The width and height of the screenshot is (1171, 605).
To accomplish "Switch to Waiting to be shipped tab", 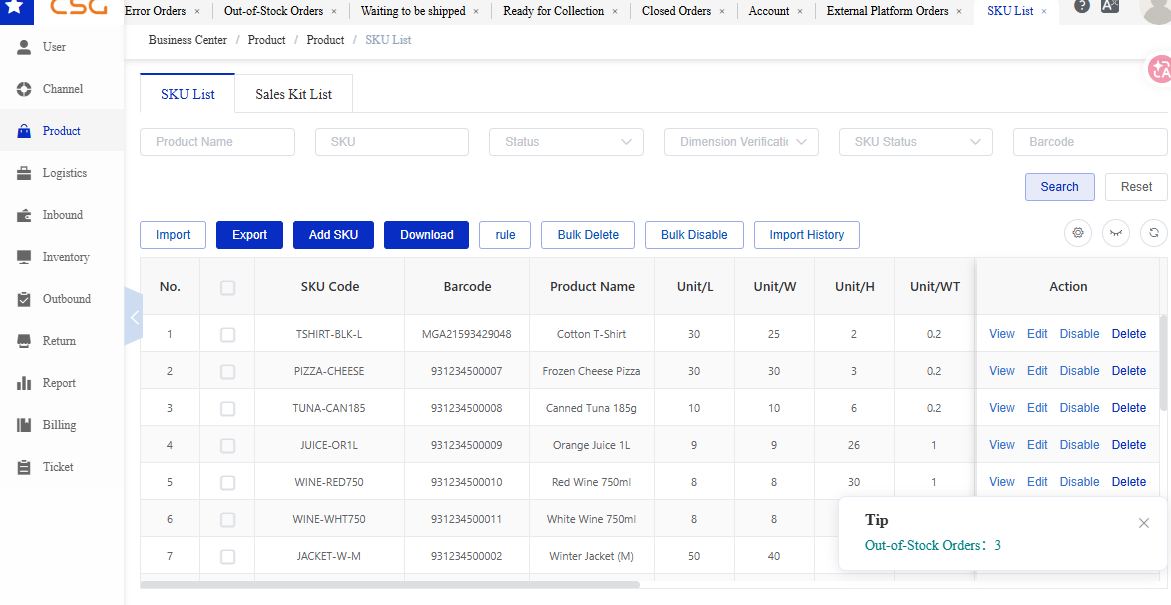I will (413, 11).
